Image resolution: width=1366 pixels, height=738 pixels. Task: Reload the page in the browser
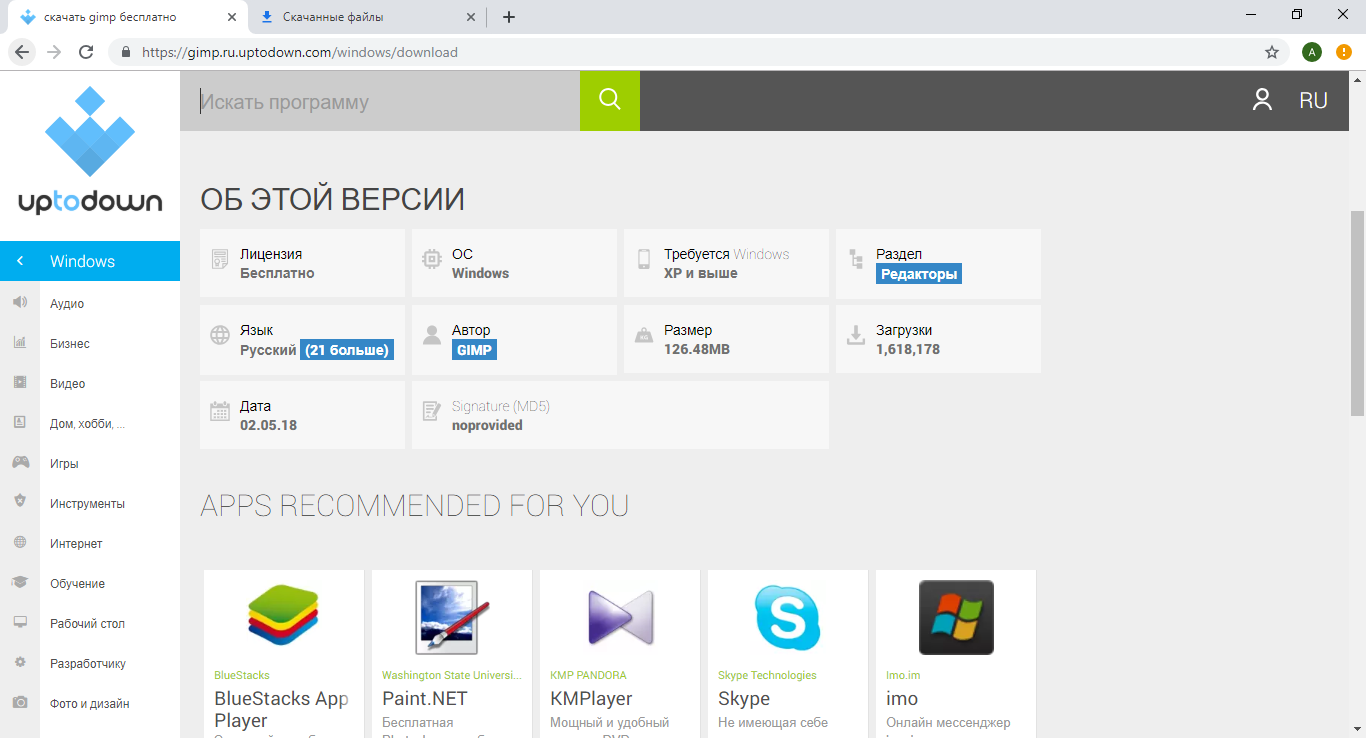coord(86,52)
